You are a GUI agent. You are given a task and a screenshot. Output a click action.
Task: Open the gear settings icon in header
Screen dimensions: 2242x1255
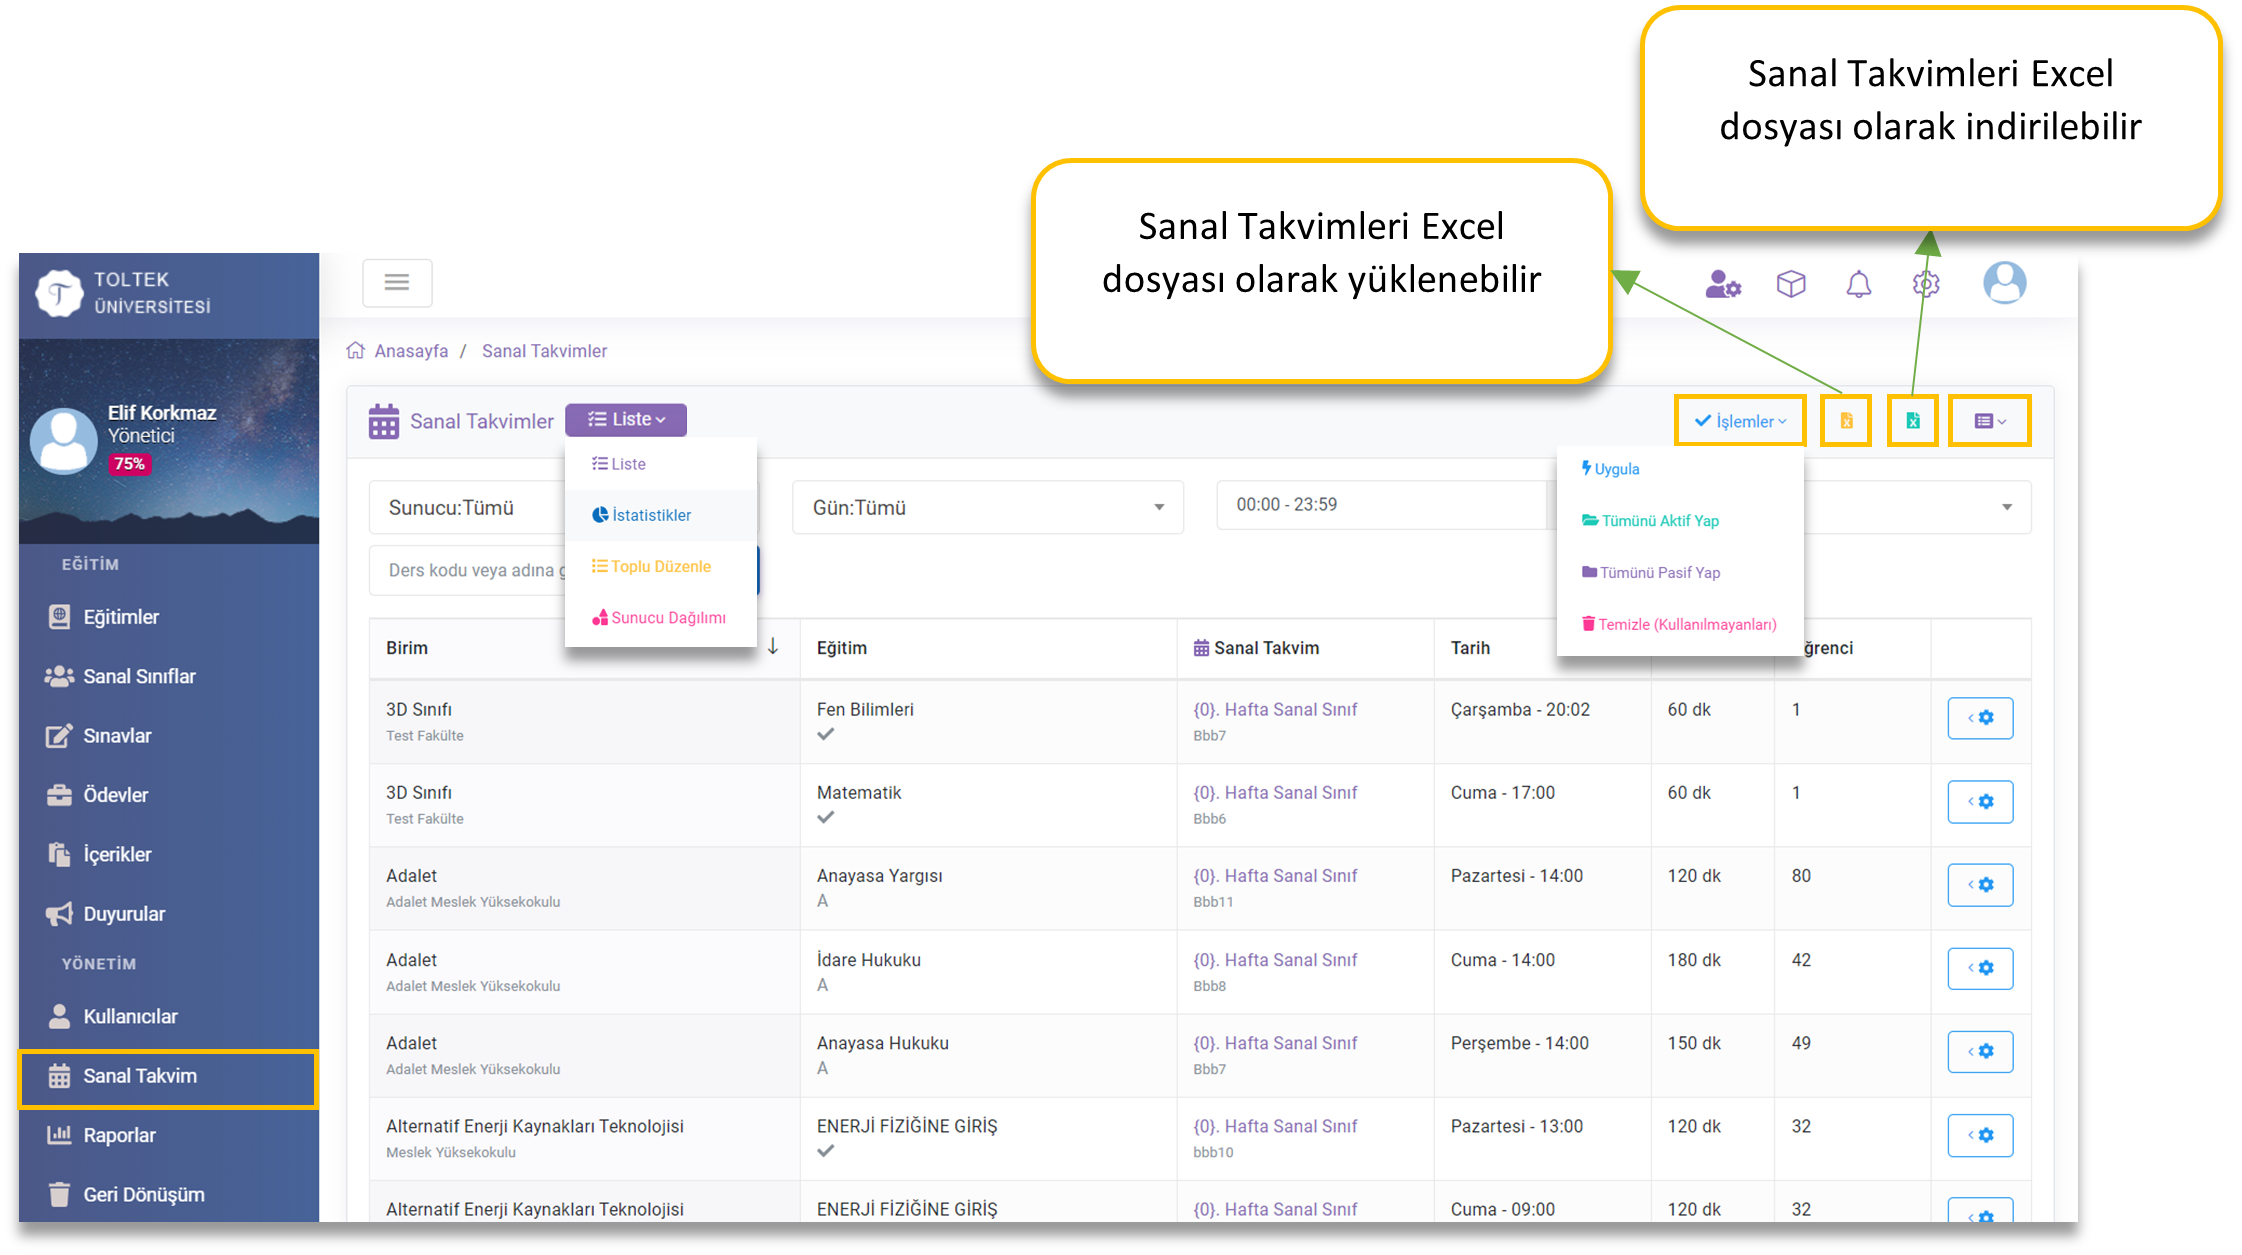1926,285
